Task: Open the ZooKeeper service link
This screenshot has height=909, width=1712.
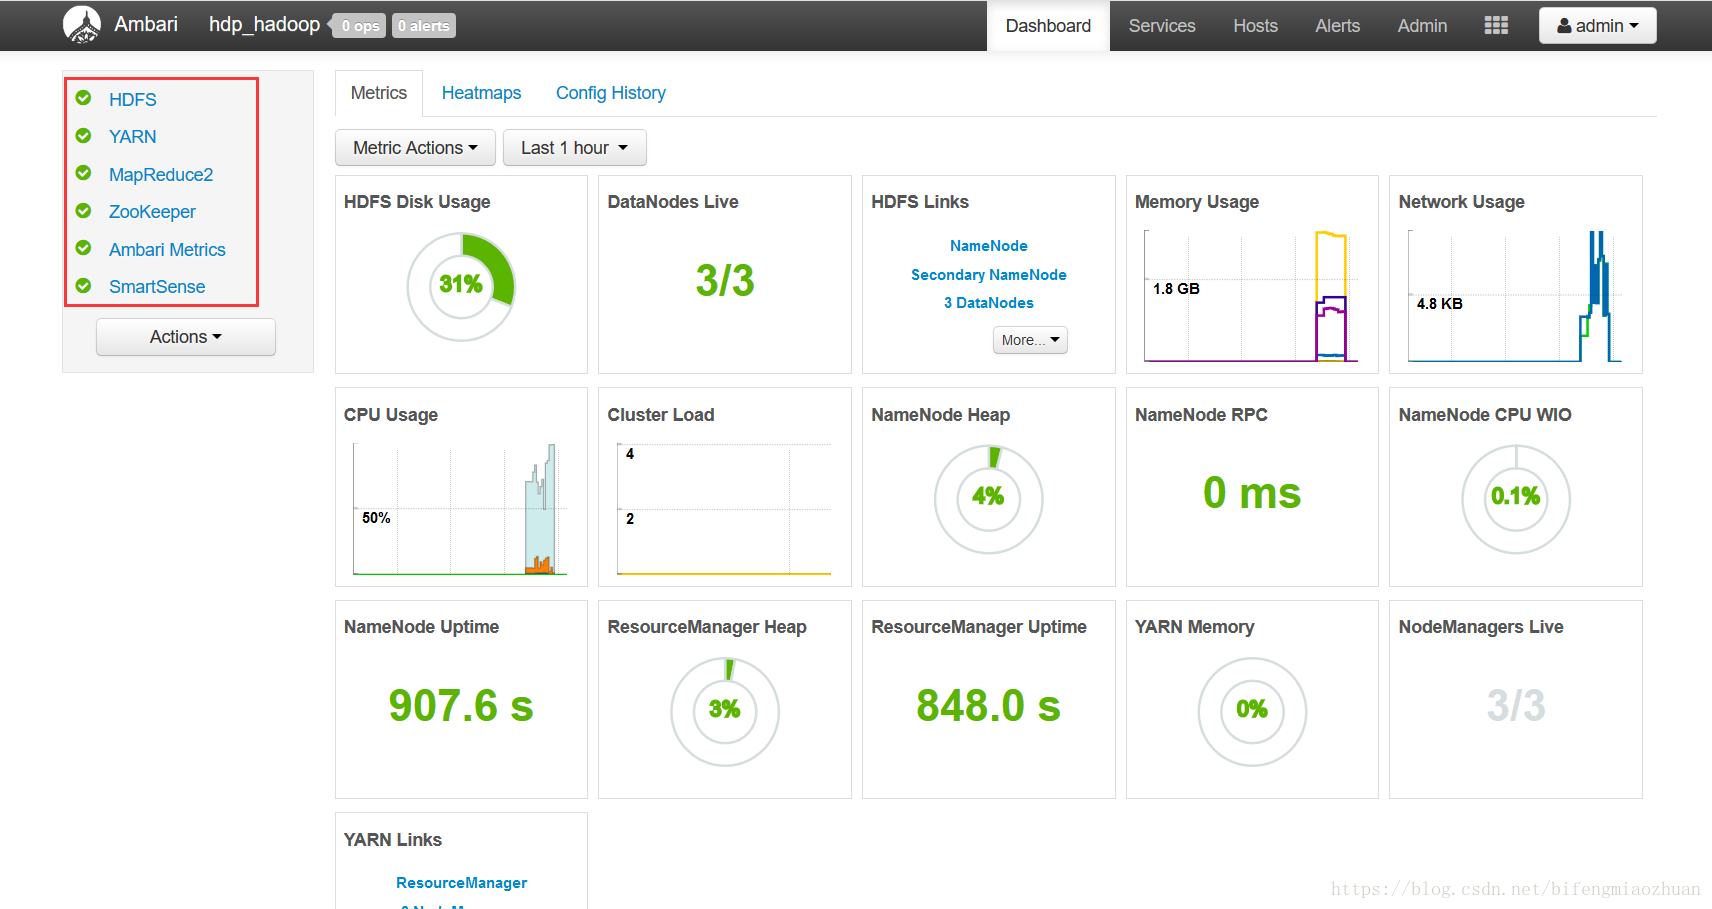Action: coord(152,211)
